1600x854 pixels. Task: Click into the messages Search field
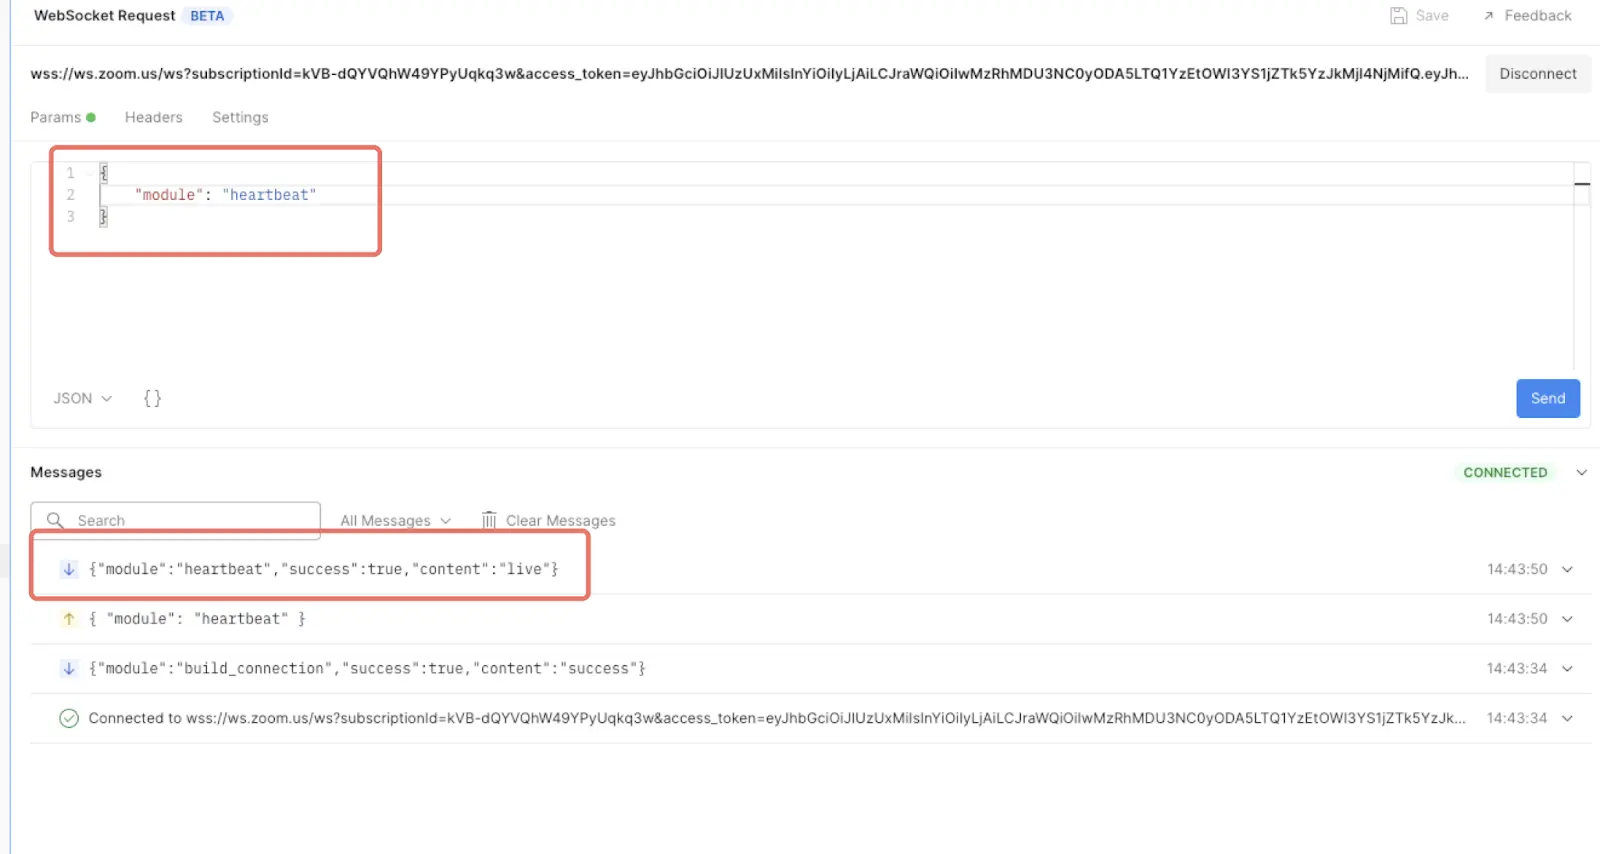pos(190,520)
